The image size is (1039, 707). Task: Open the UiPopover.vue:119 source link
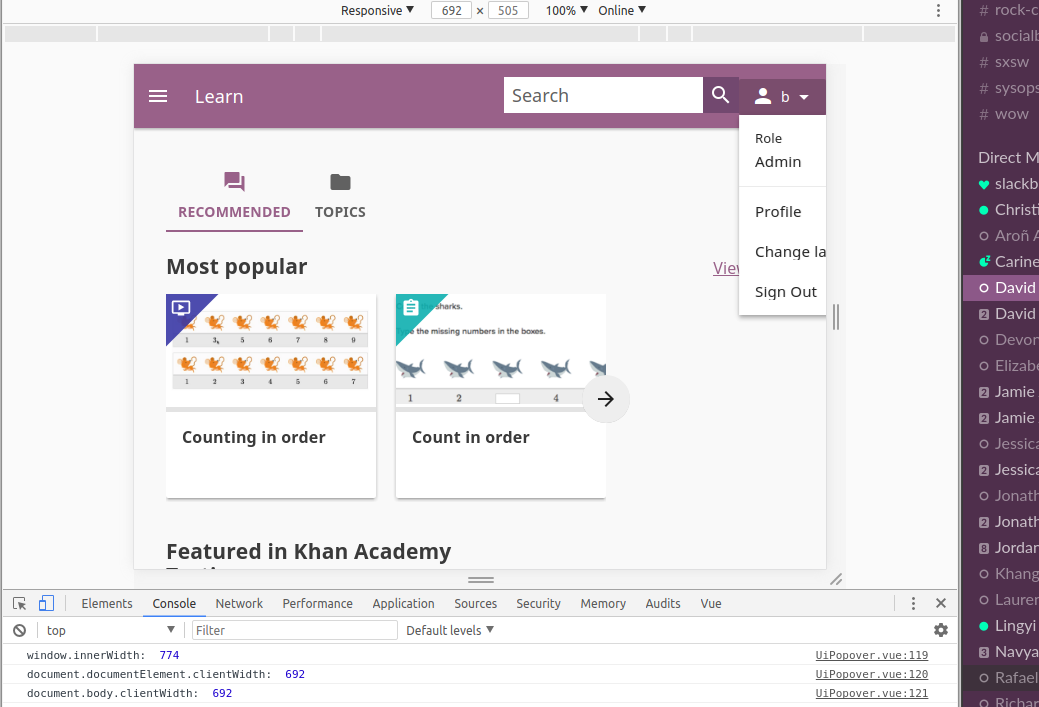point(871,655)
